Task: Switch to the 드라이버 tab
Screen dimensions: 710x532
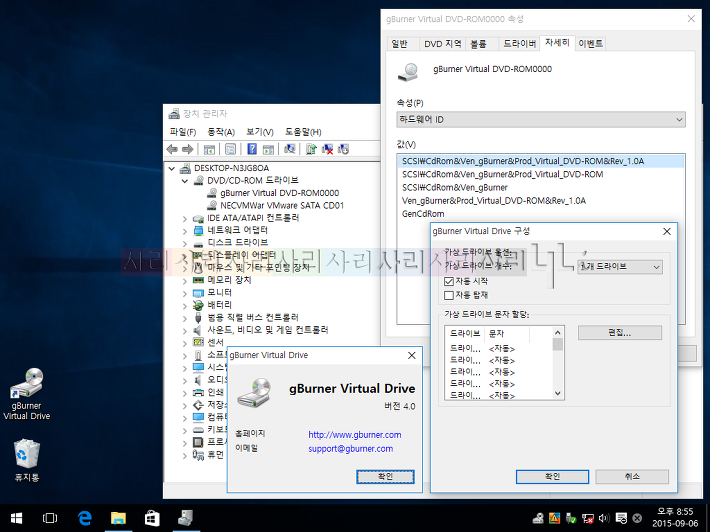Action: coord(519,43)
